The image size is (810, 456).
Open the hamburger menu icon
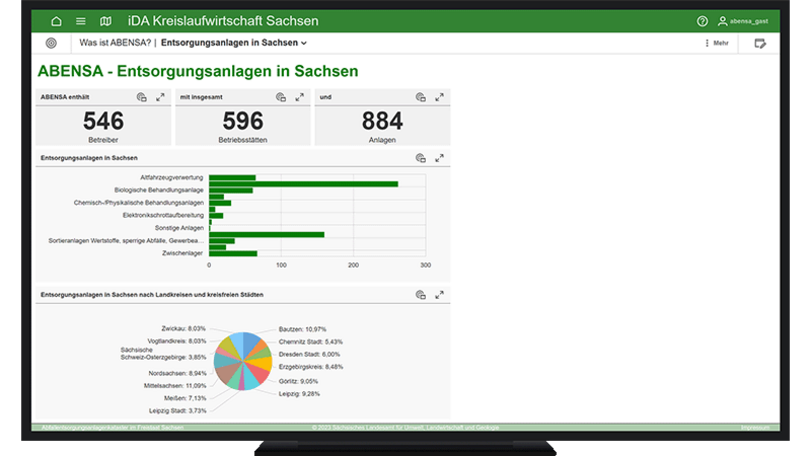coord(81,21)
